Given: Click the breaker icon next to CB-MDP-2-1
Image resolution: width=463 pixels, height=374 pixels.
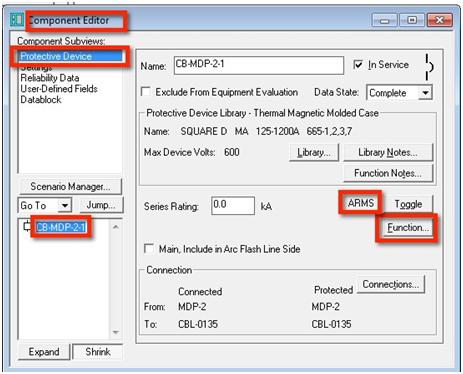Looking at the screenshot, I should [x=27, y=227].
